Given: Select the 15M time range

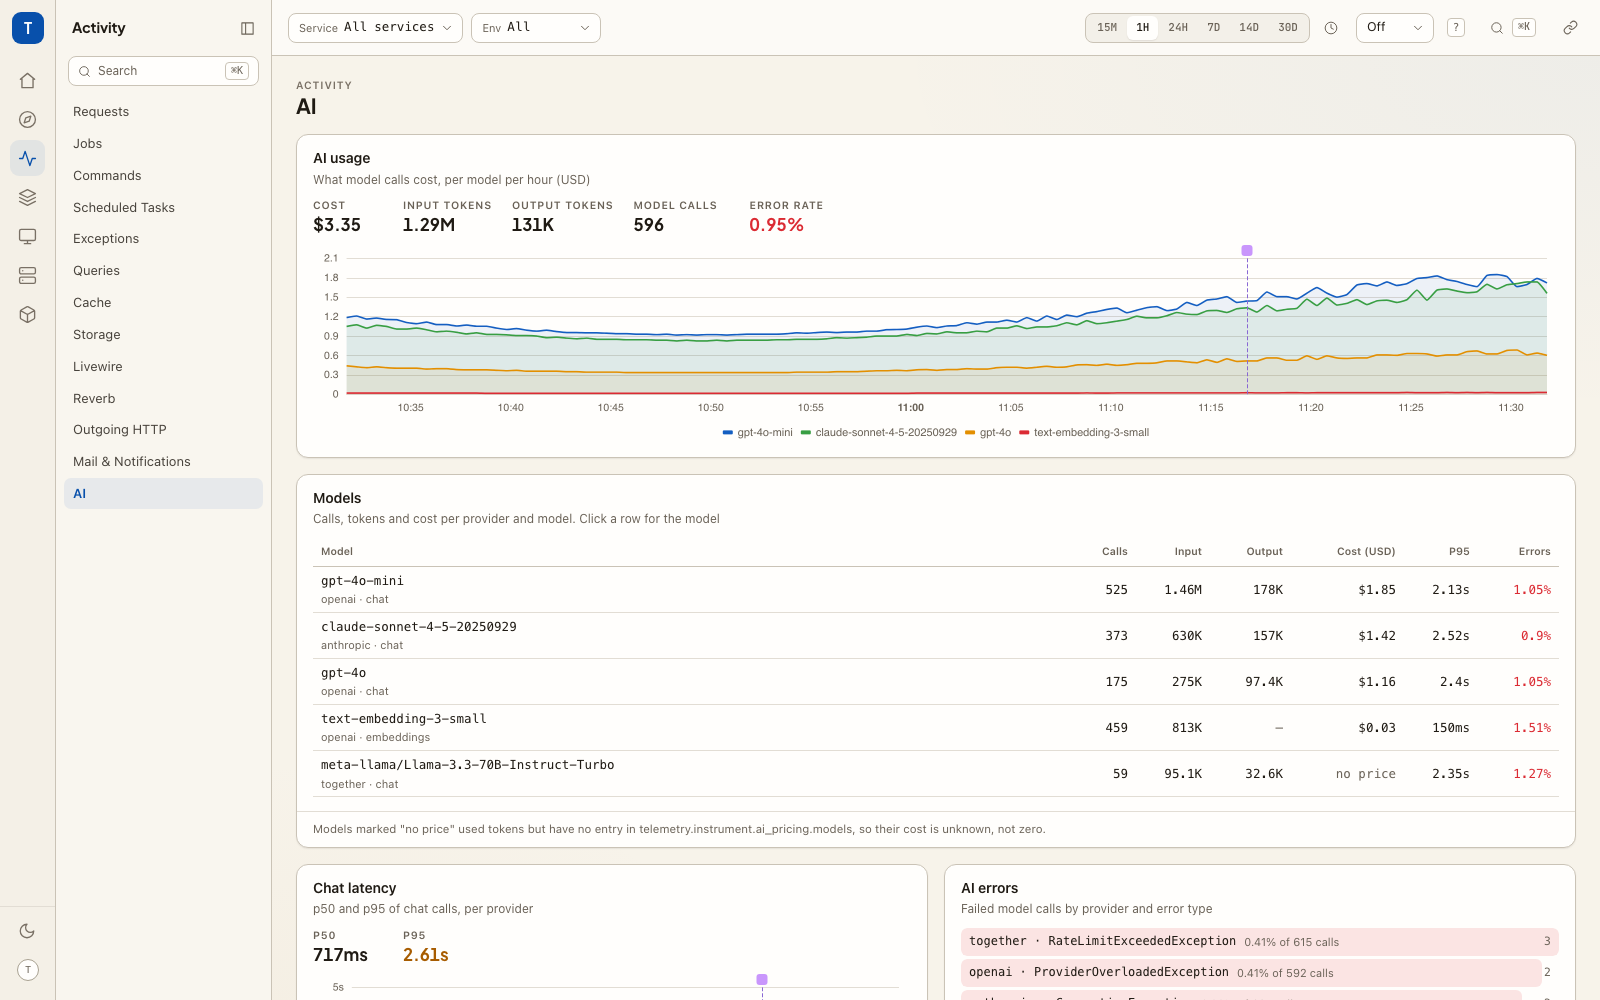Looking at the screenshot, I should tap(1107, 28).
